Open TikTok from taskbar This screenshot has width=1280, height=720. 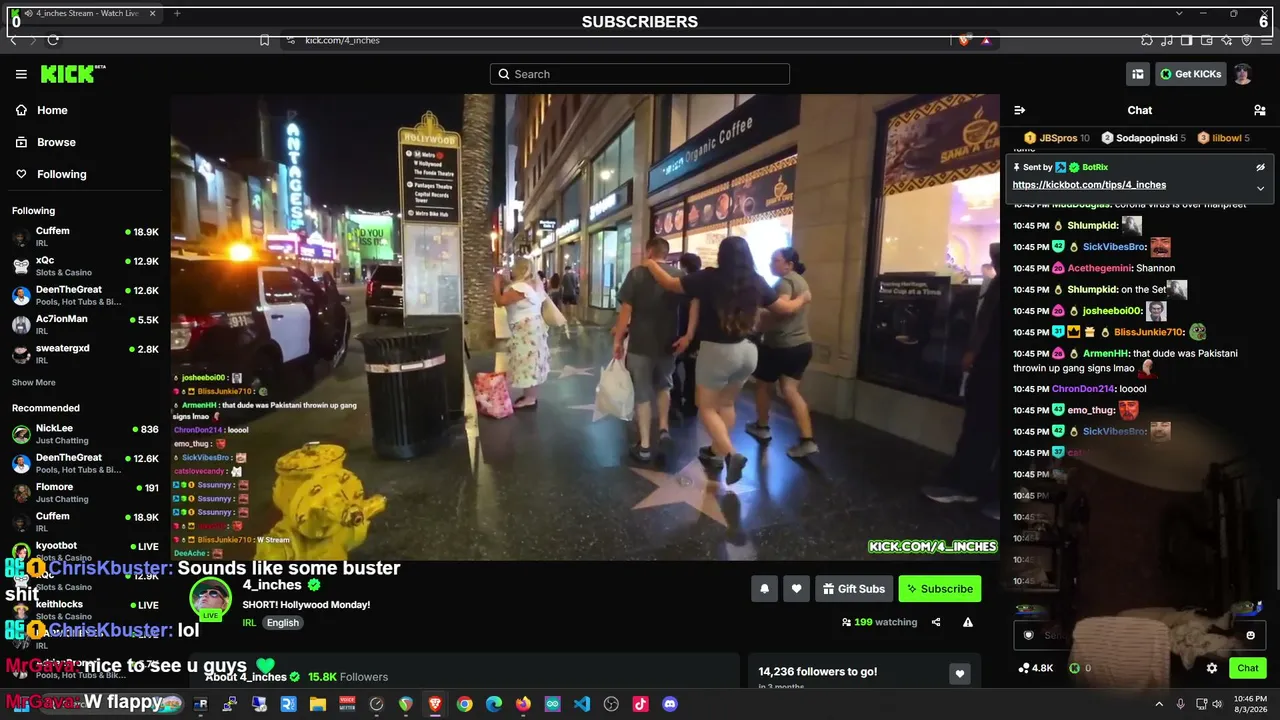pos(640,704)
